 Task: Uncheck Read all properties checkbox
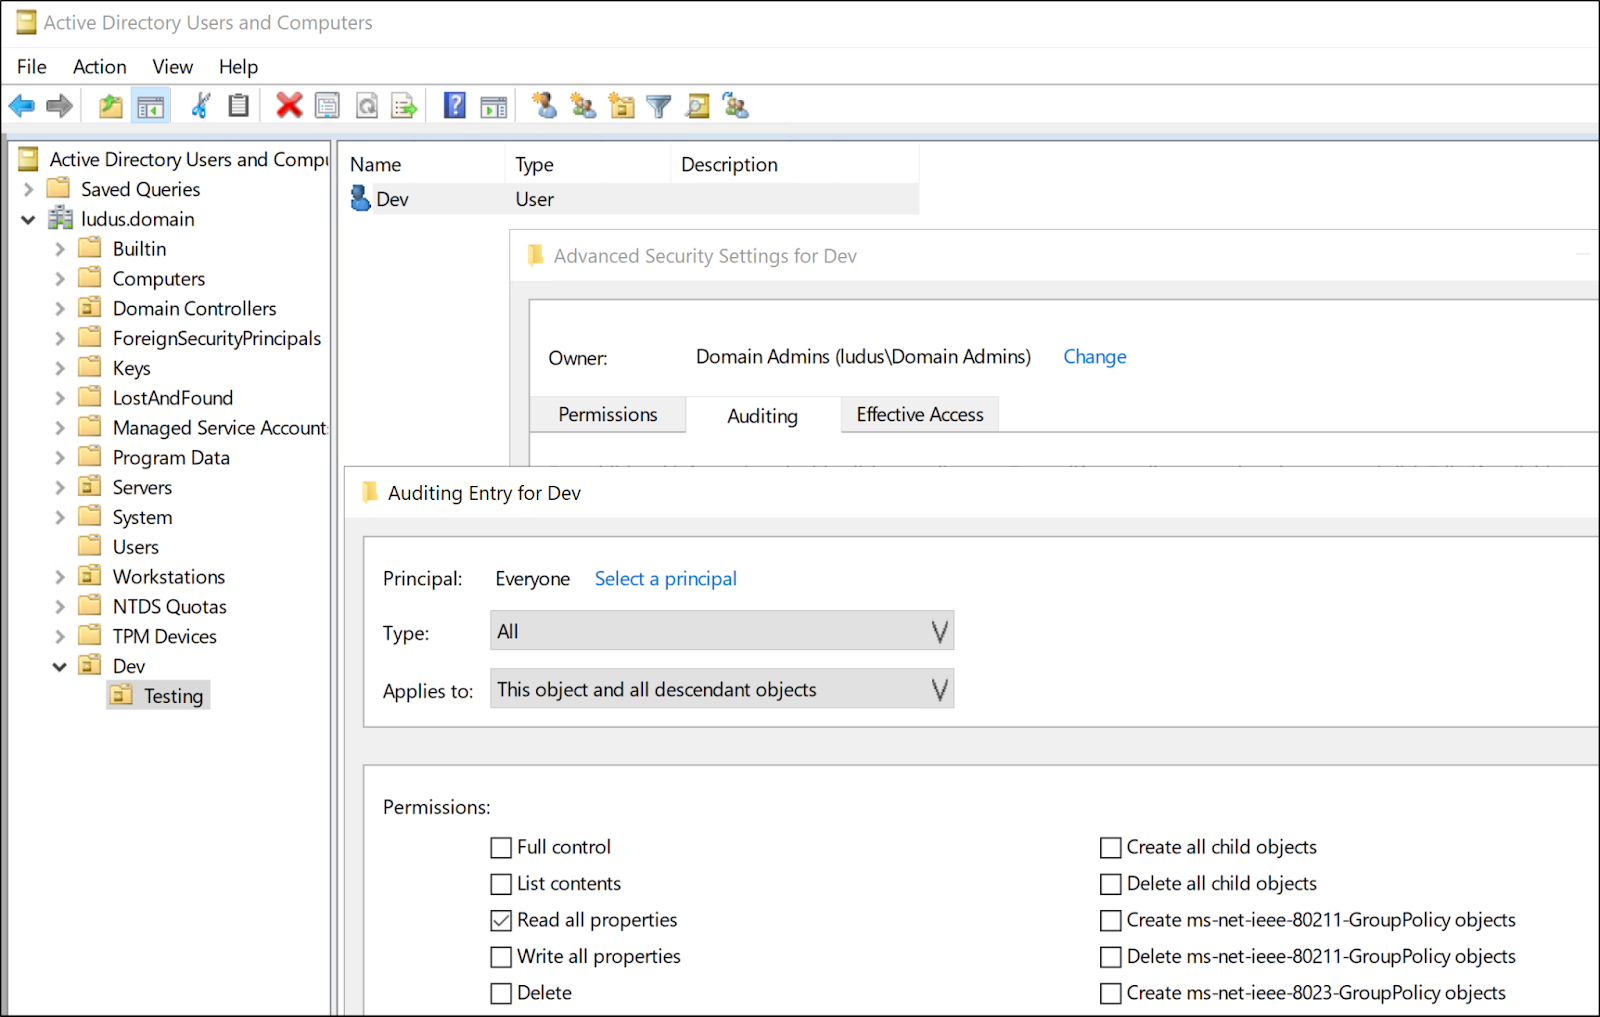tap(501, 921)
